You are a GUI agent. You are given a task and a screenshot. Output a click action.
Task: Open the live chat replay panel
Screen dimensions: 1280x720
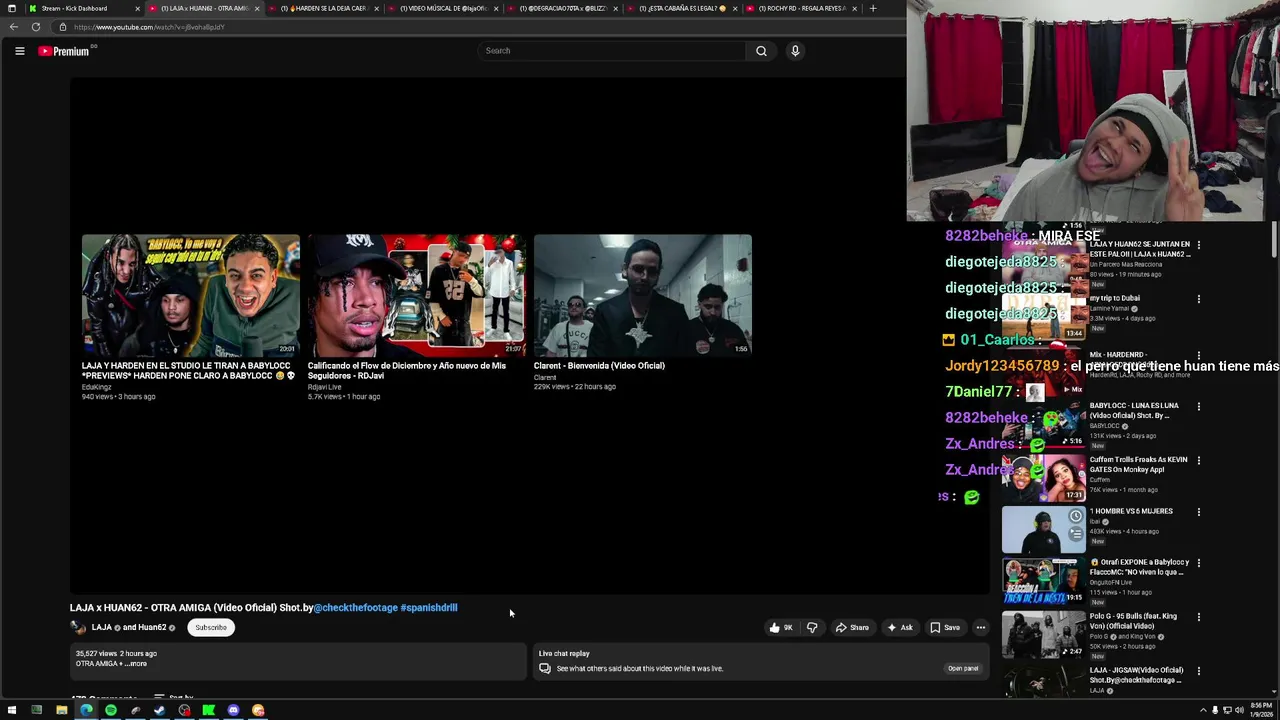963,668
